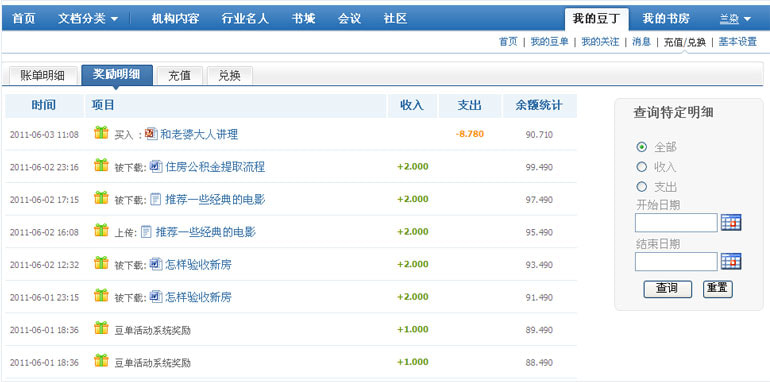Click the 时间 column header
Image resolution: width=770 pixels, height=382 pixels.
tap(44, 105)
